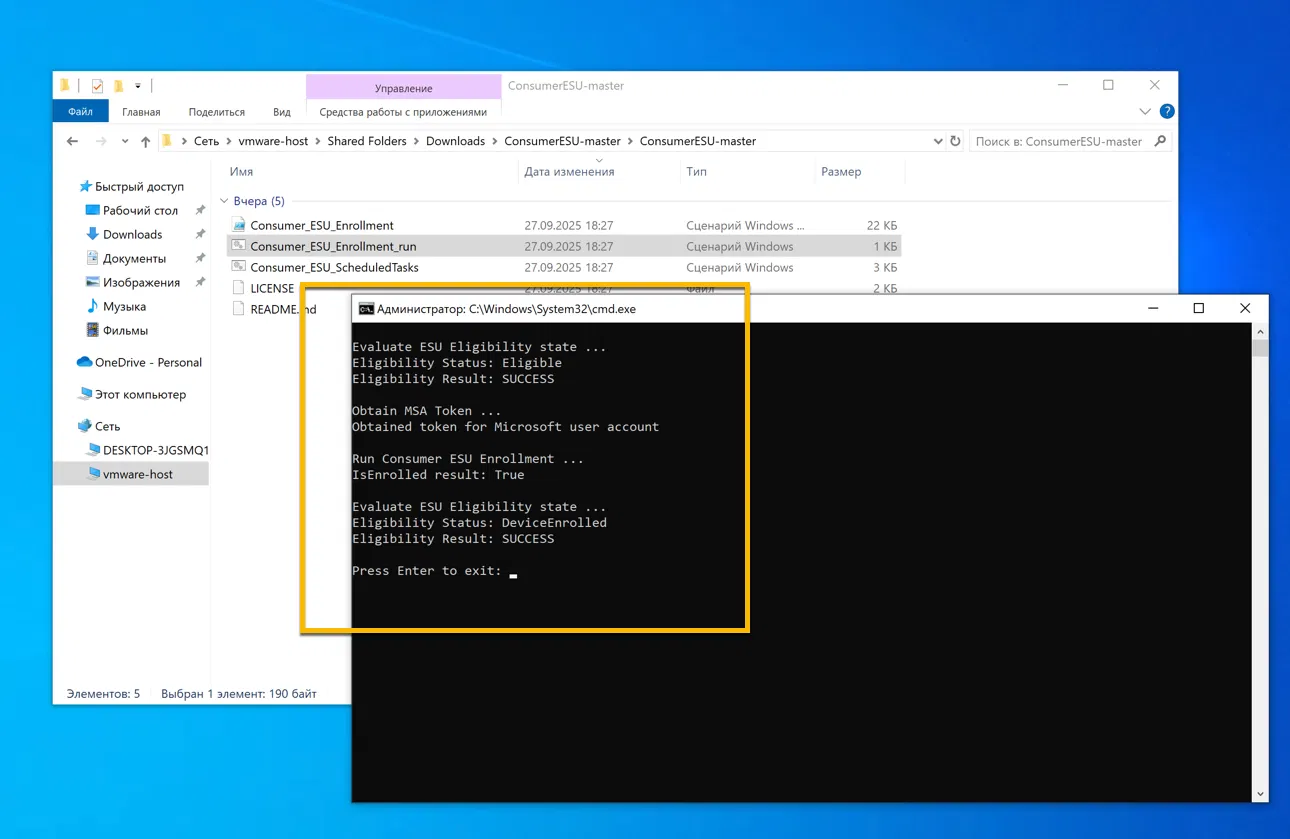Click the Consumer_ESU_ScheduledTasks script file icon
Viewport: 1290px width, 839px height.
click(239, 267)
